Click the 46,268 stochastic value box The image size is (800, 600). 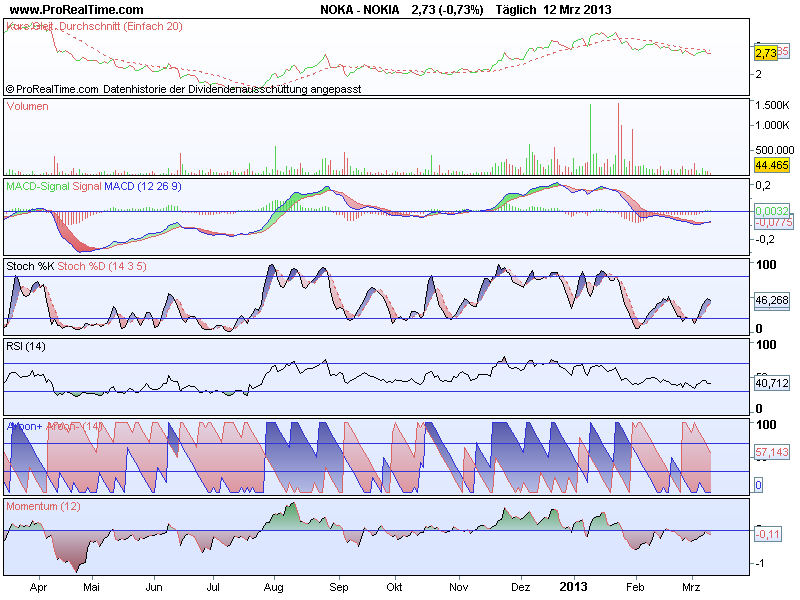[x=772, y=300]
